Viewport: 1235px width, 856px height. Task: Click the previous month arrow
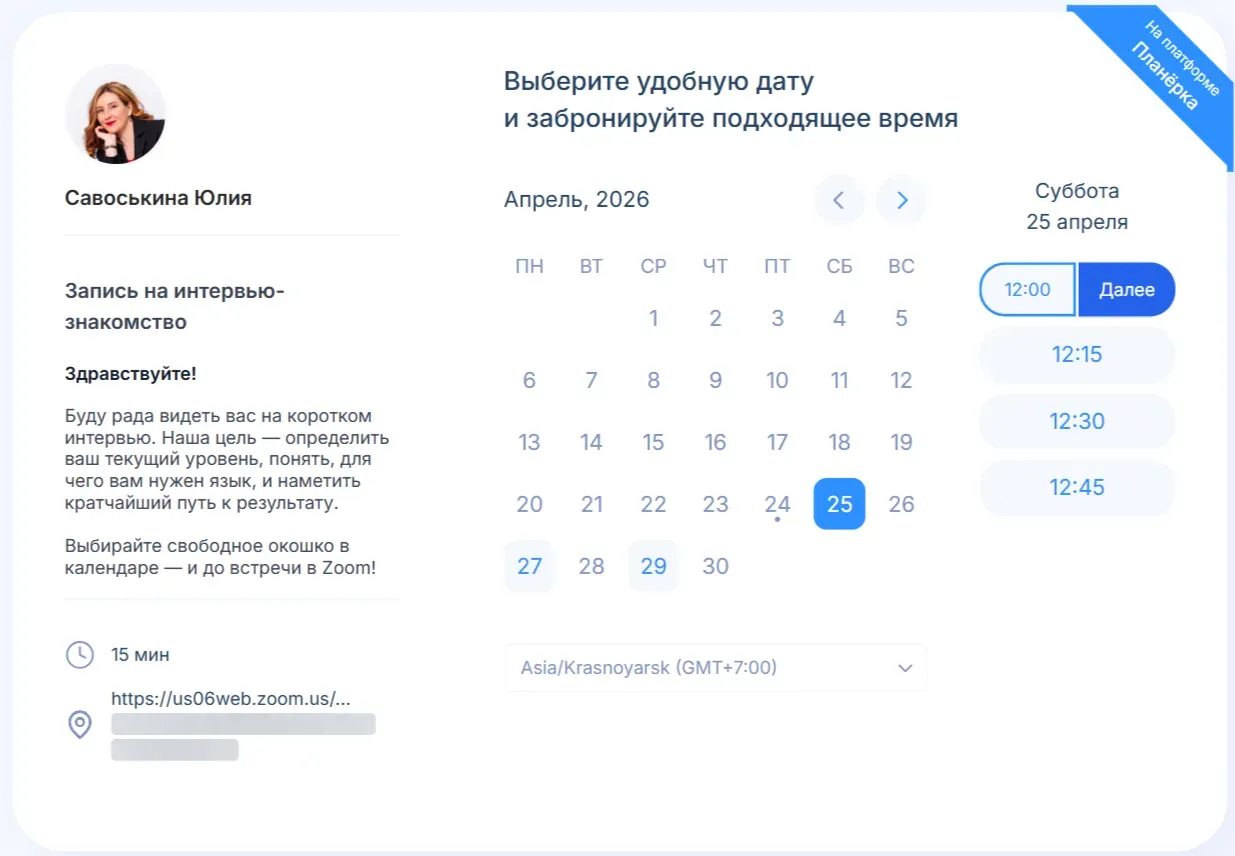[x=839, y=200]
